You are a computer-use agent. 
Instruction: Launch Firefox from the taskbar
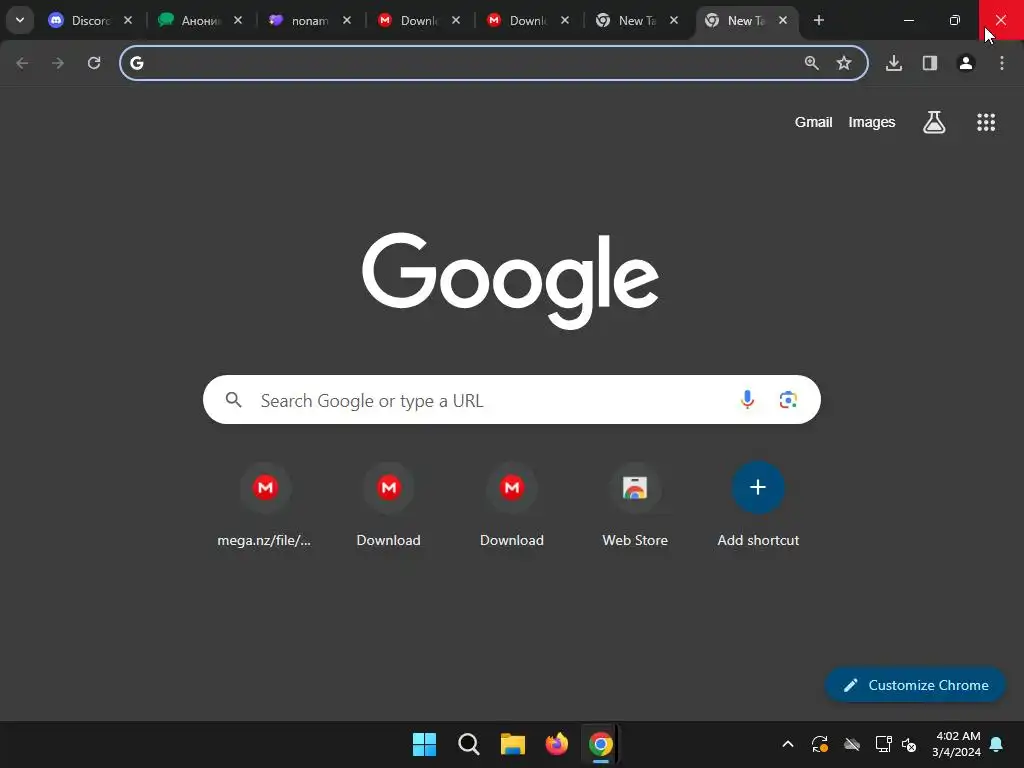coord(556,744)
